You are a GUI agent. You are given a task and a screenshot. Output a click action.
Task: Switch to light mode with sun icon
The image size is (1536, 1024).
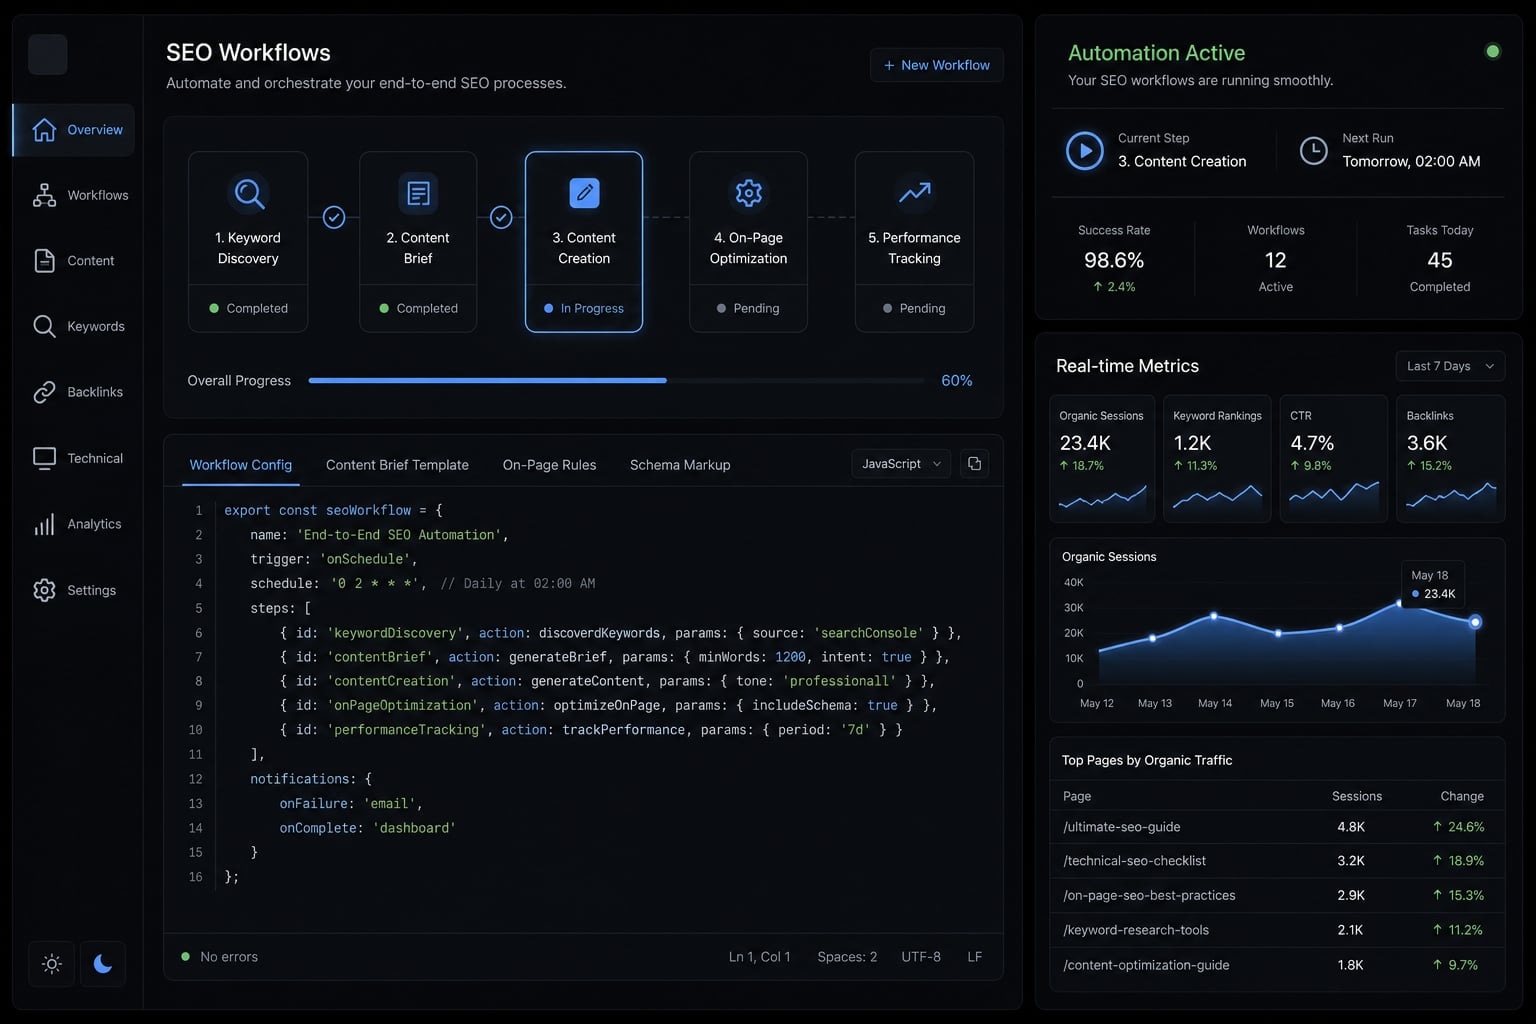[51, 964]
